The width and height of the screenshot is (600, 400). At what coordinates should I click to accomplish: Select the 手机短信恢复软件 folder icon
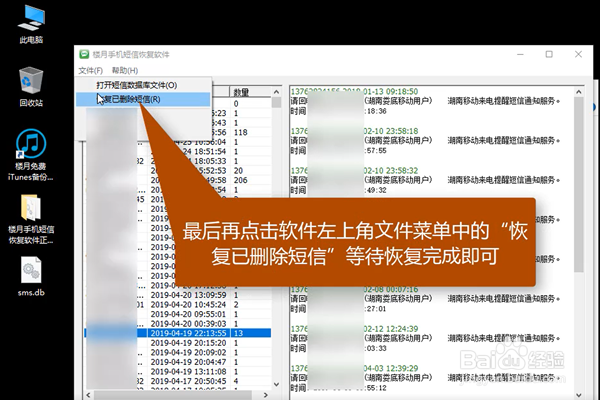(x=31, y=219)
